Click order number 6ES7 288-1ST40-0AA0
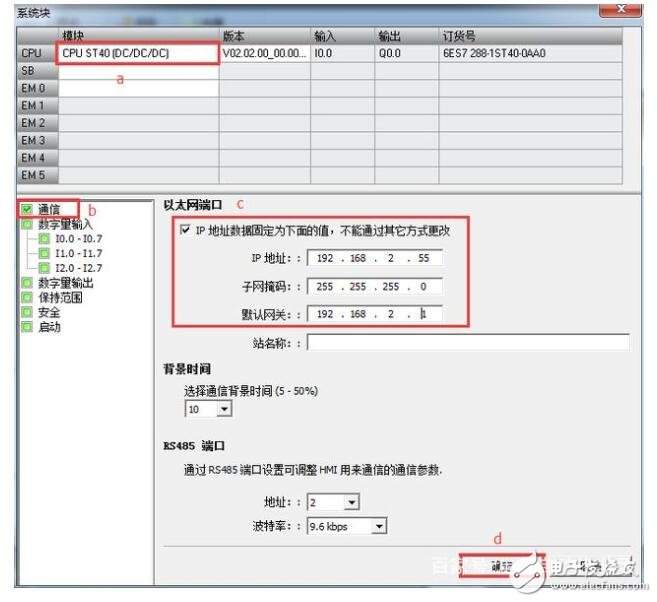This screenshot has height=602, width=657. [530, 53]
